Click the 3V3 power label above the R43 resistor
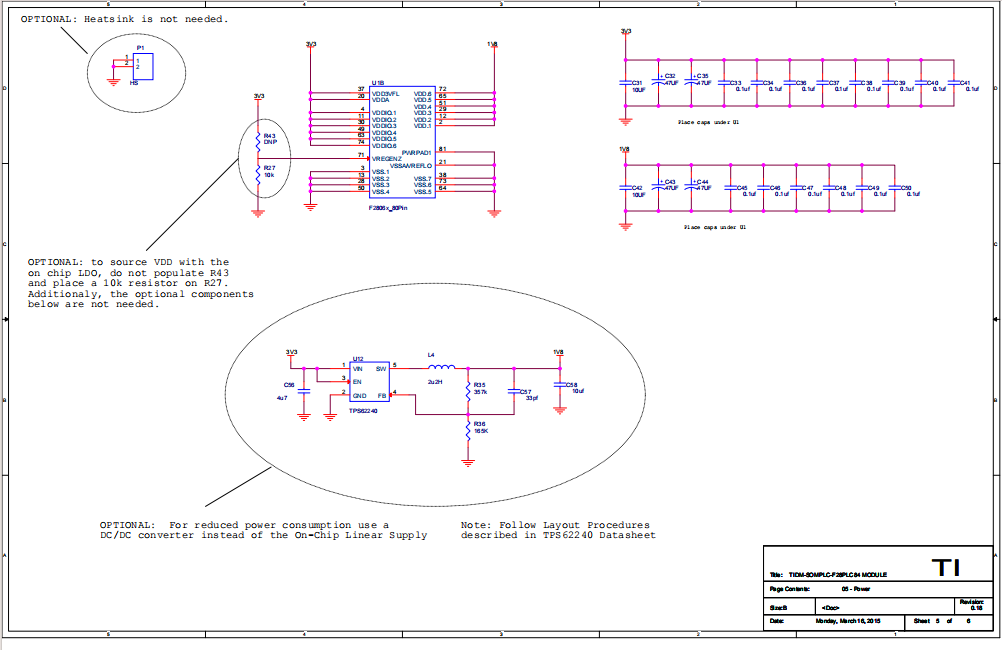This screenshot has width=1002, height=650. [x=259, y=97]
